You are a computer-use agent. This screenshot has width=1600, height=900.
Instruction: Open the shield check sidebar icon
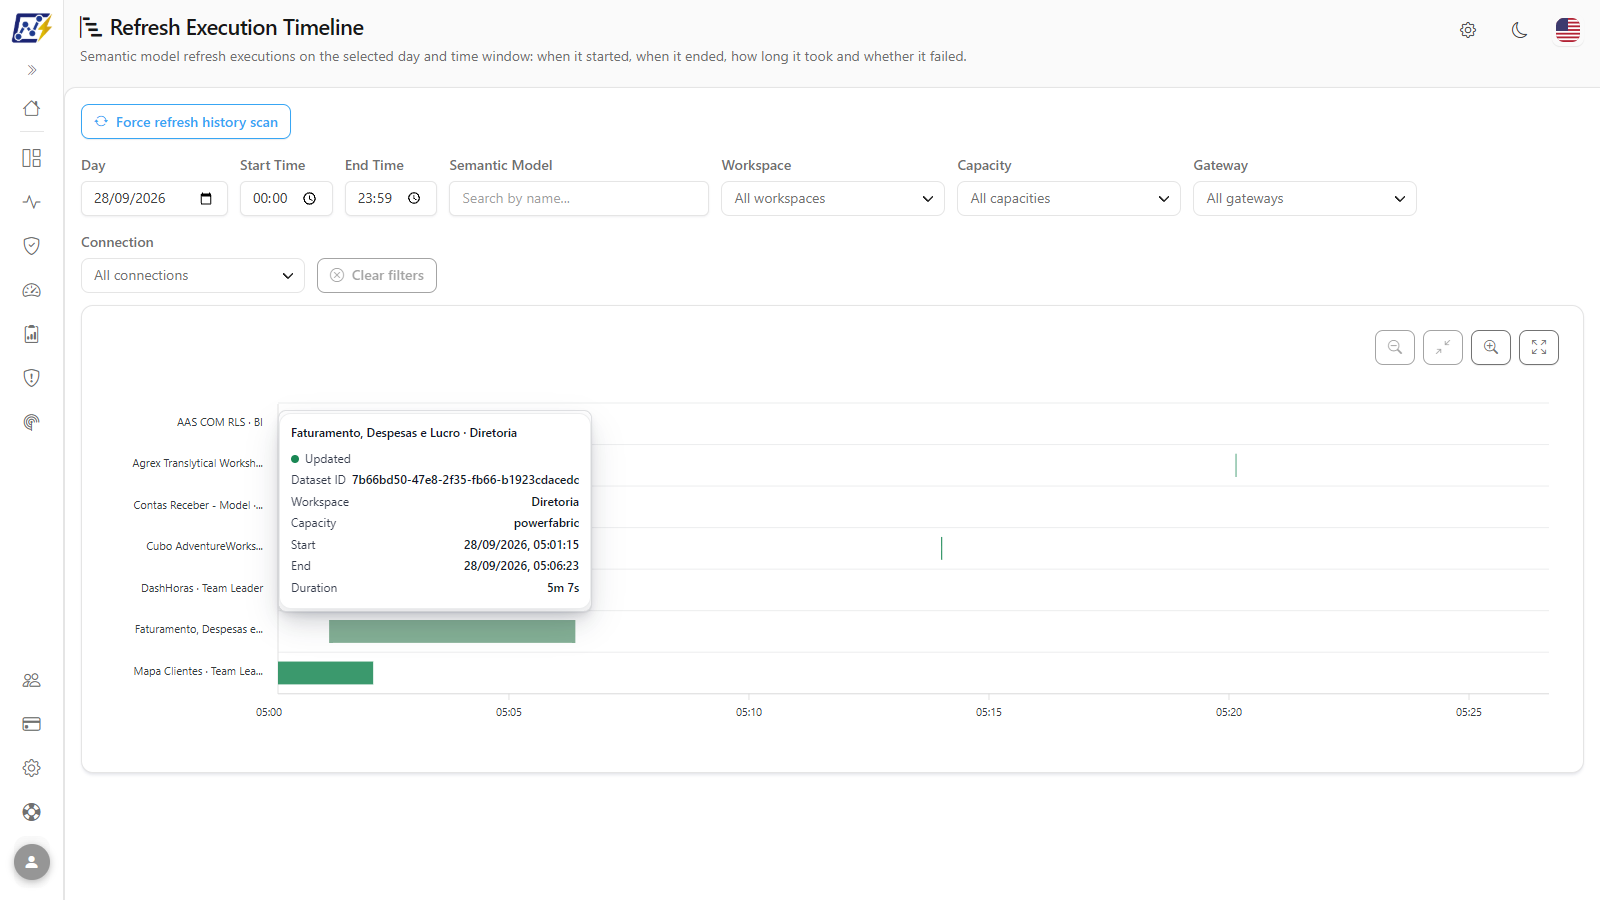(x=32, y=246)
